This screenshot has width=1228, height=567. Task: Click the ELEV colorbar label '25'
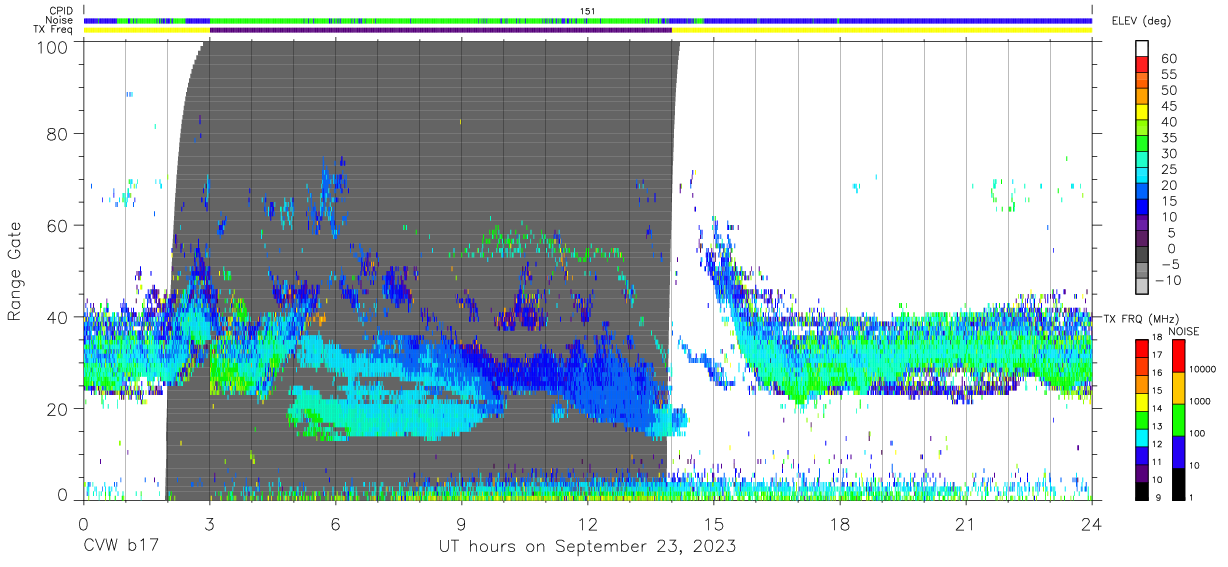(x=1168, y=169)
